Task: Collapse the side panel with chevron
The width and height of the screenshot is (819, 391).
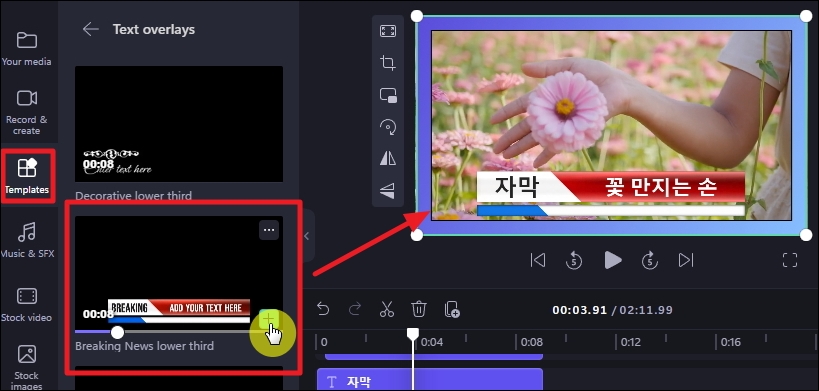Action: coord(307,236)
